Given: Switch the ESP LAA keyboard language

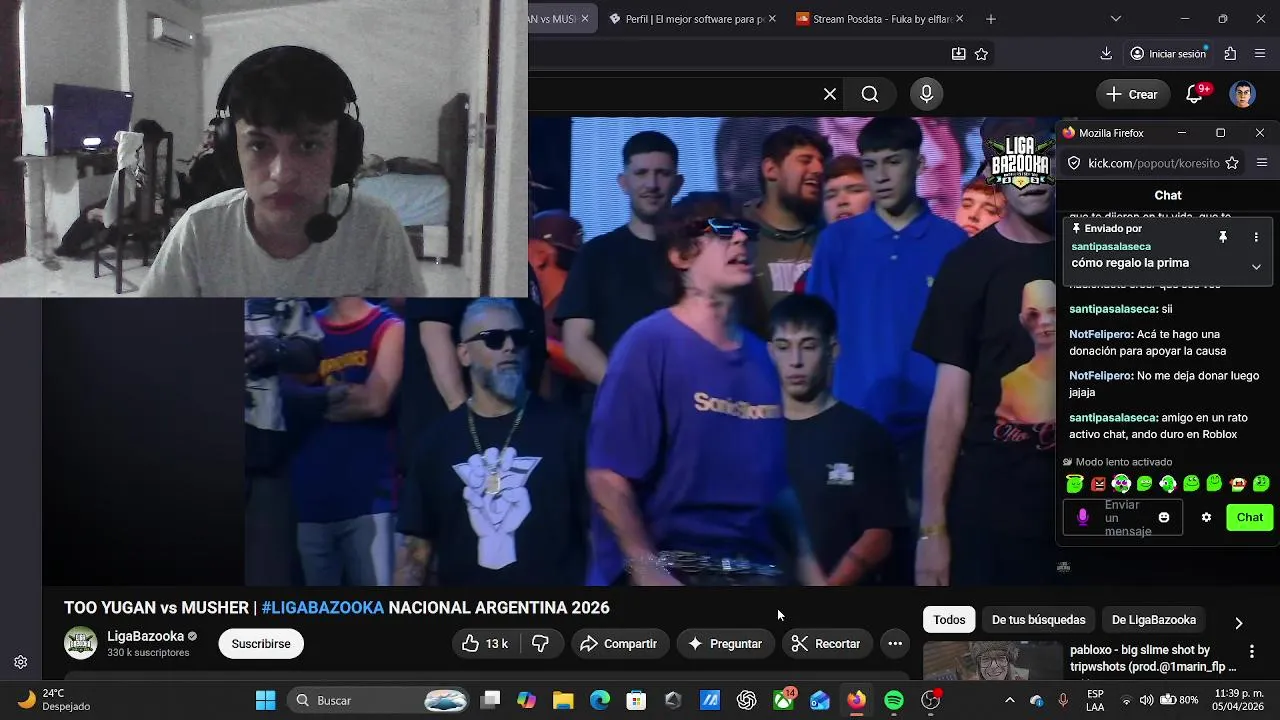Looking at the screenshot, I should (x=1095, y=700).
